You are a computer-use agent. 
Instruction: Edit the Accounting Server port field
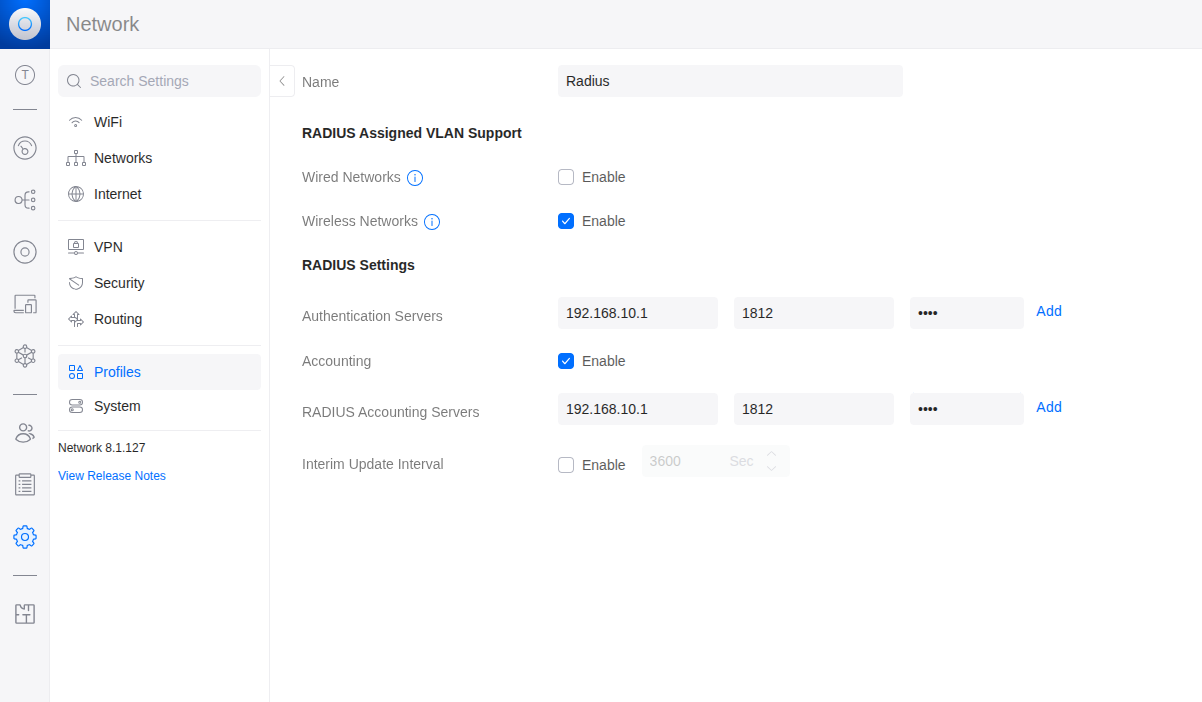coord(814,409)
